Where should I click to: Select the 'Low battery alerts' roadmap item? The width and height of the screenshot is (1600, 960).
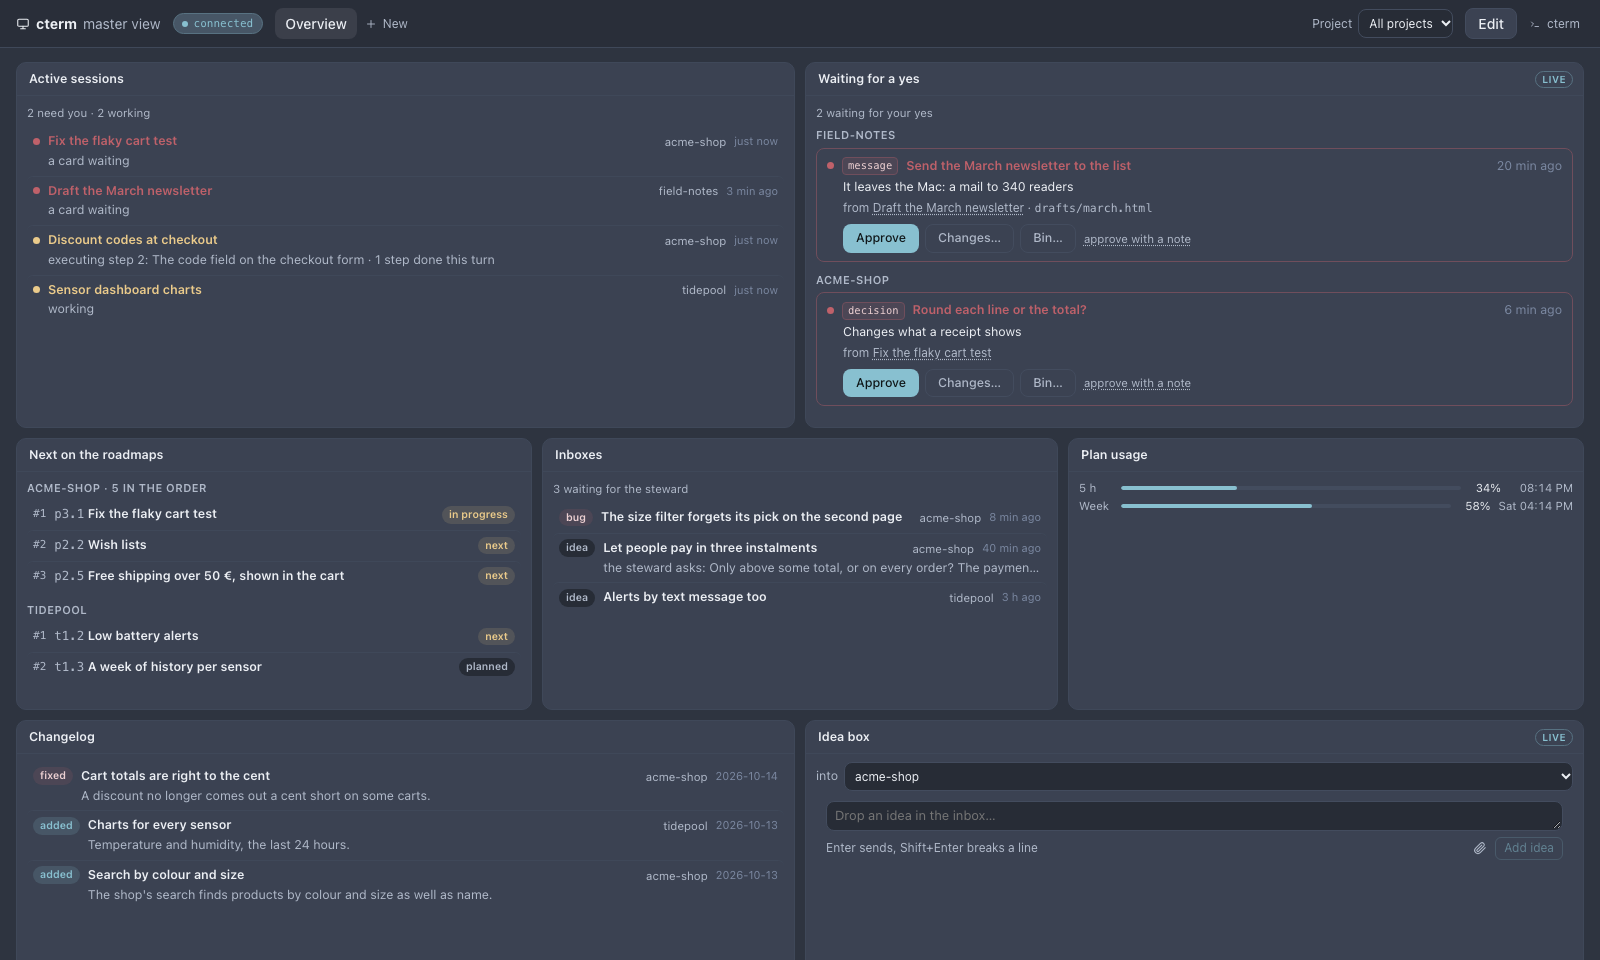click(x=274, y=636)
